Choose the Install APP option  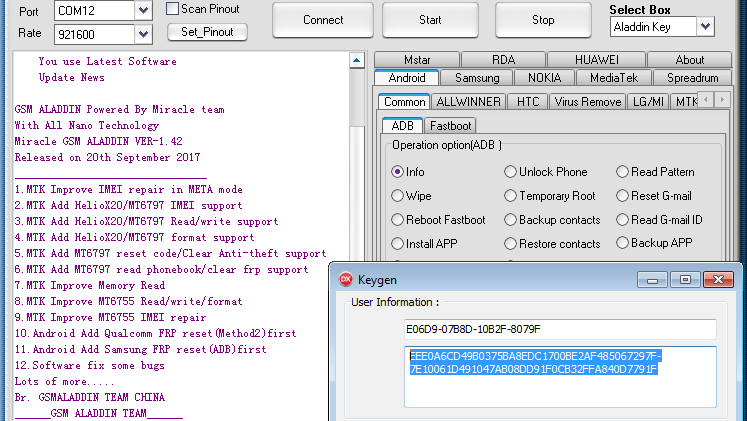click(397, 243)
